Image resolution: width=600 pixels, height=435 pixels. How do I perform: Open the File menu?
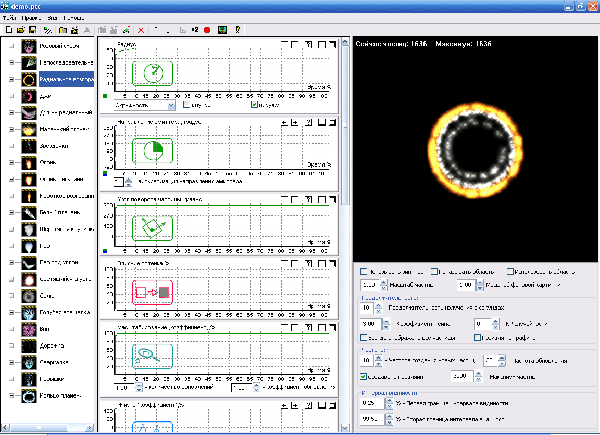[9, 18]
